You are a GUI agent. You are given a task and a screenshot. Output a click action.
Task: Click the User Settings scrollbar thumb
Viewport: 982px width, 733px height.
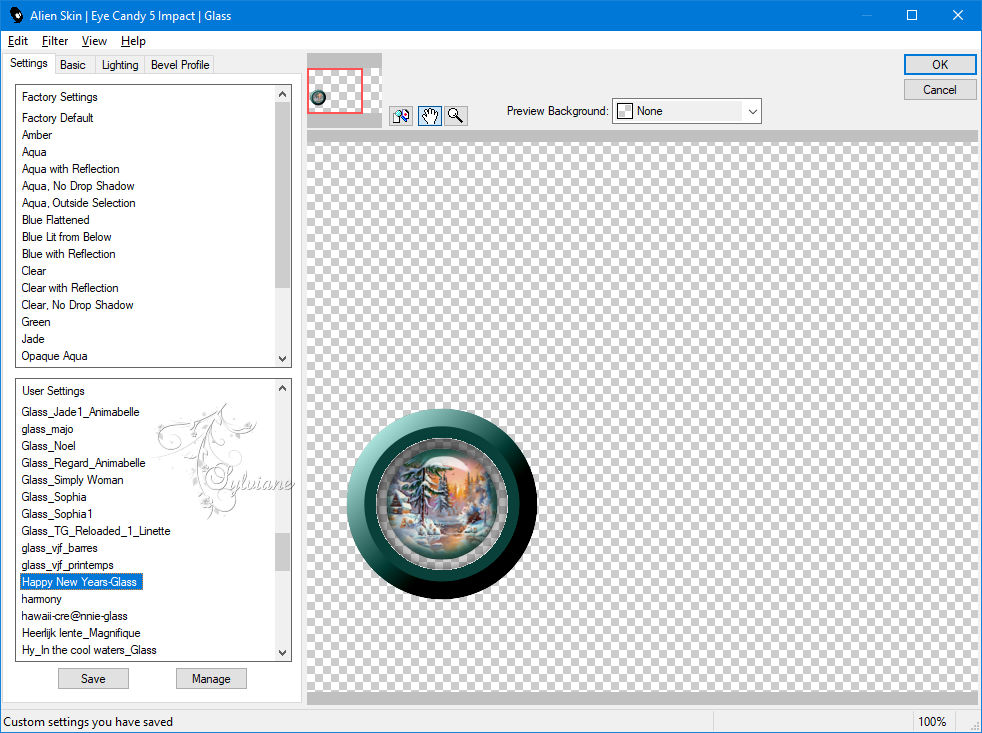(282, 552)
